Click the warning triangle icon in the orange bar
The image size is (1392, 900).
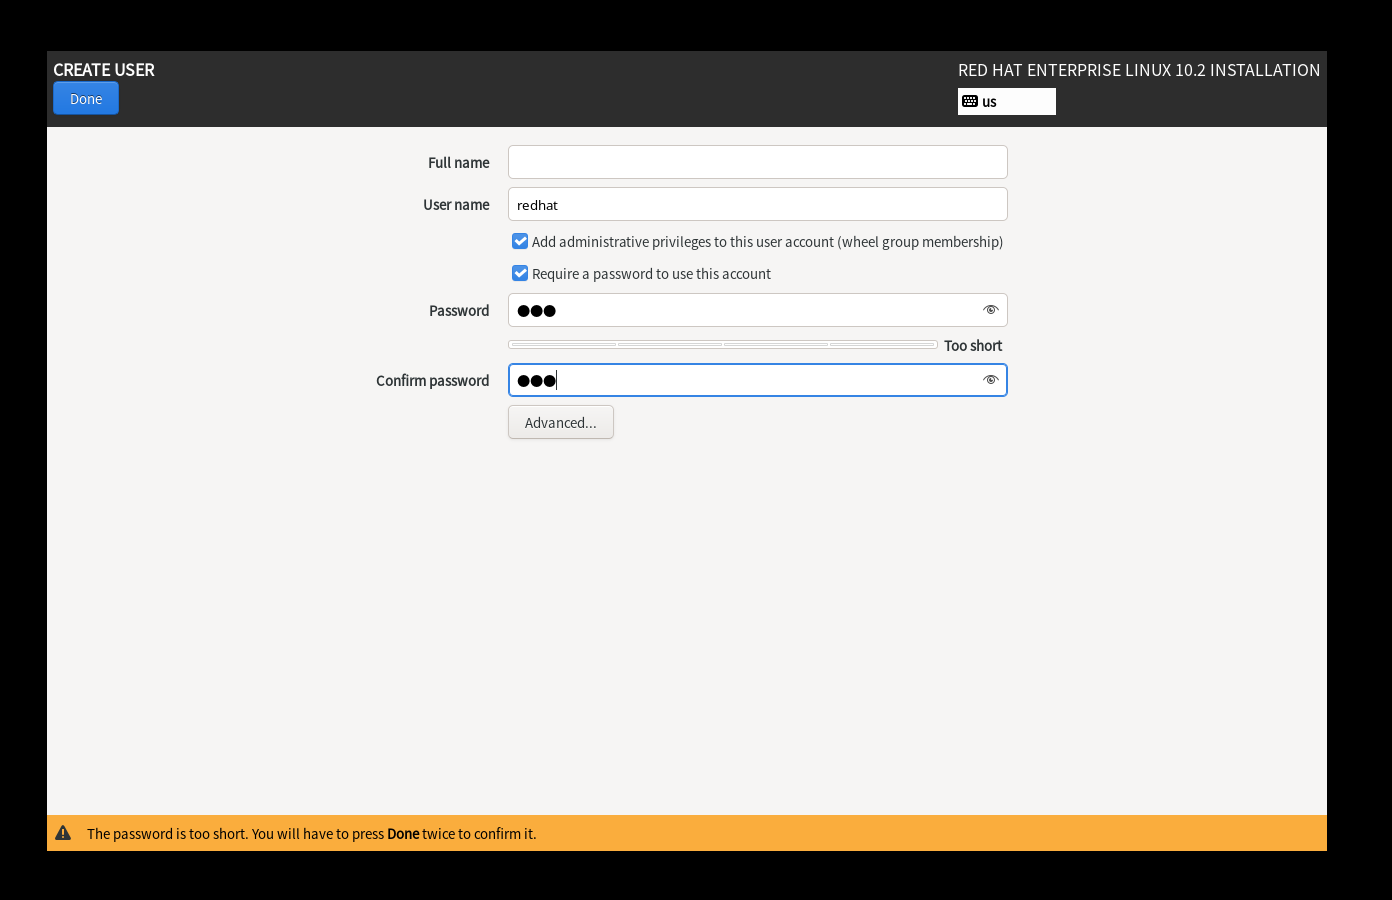point(63,833)
